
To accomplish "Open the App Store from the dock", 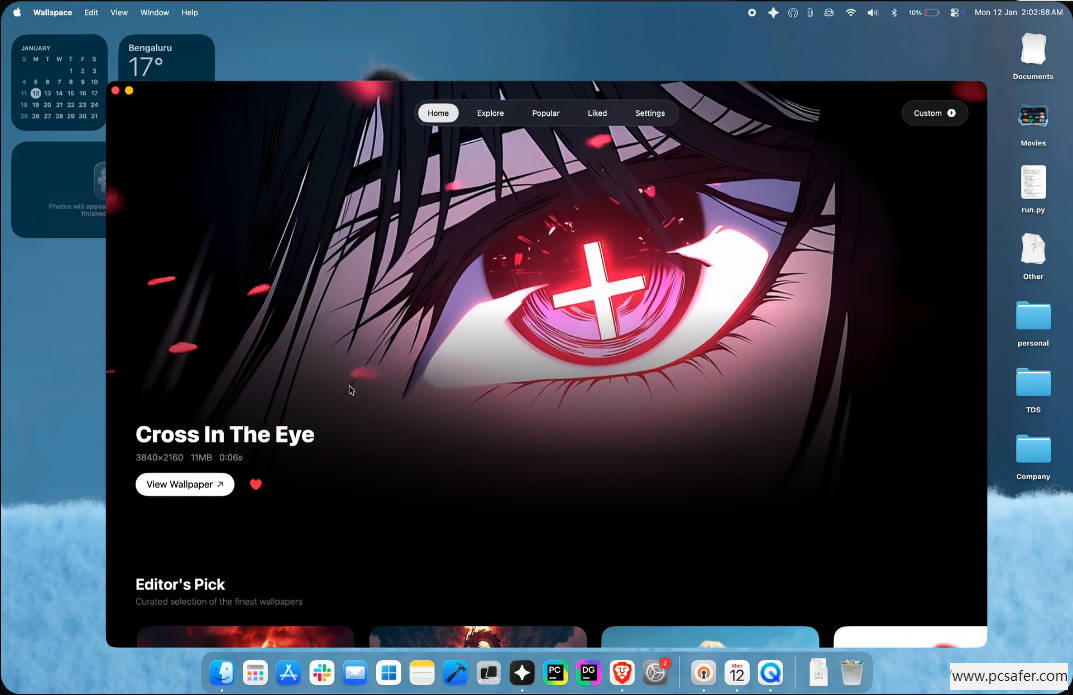I will 288,673.
